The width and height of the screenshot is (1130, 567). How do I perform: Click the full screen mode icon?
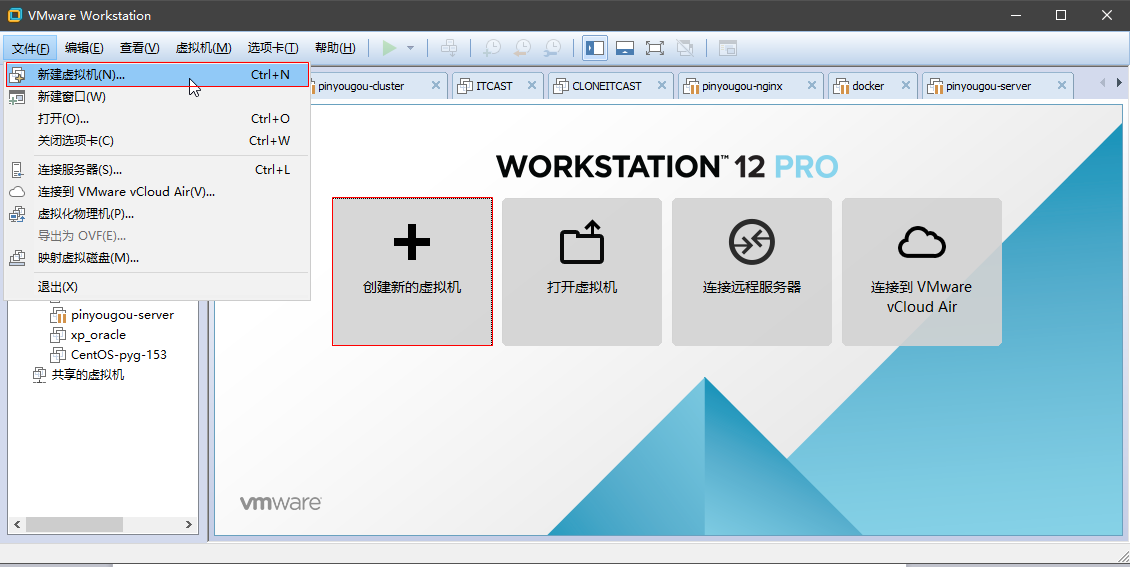pos(654,48)
